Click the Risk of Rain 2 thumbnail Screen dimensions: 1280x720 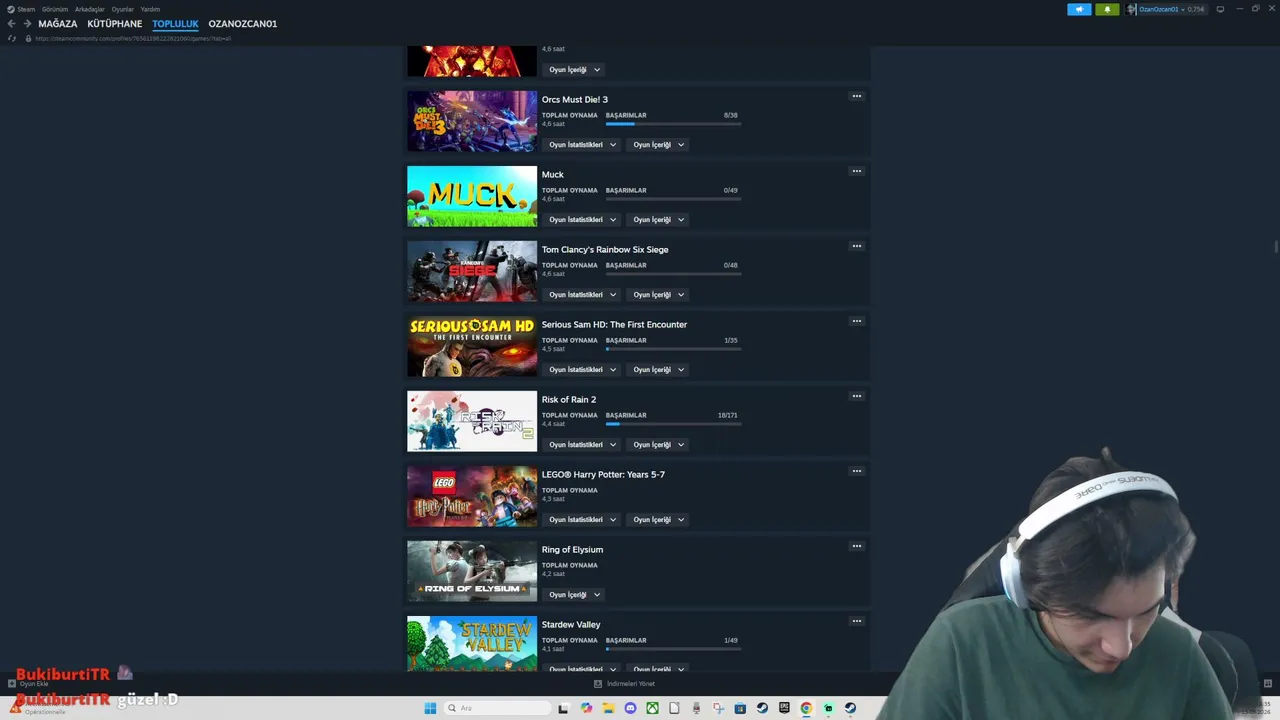(472, 421)
